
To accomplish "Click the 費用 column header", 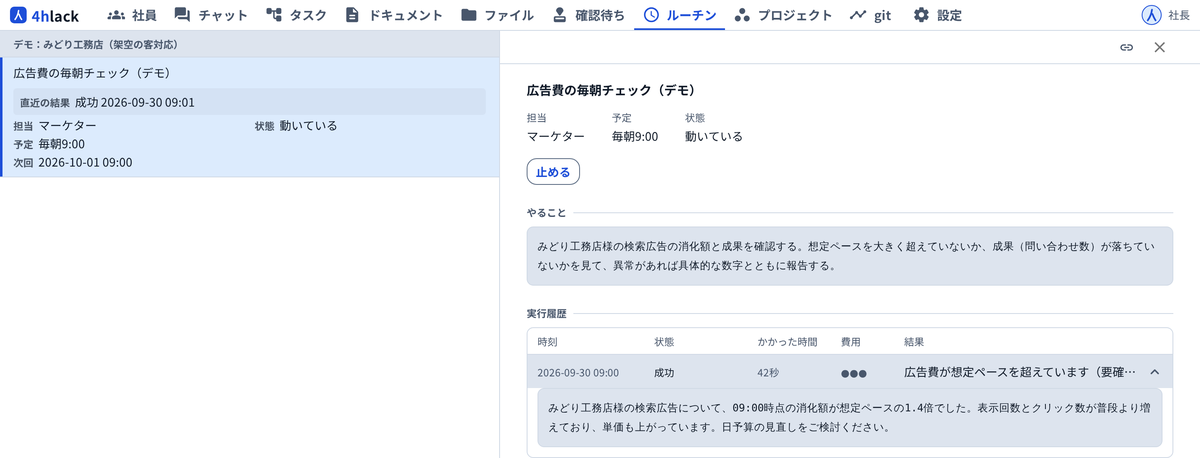I will pyautogui.click(x=851, y=341).
